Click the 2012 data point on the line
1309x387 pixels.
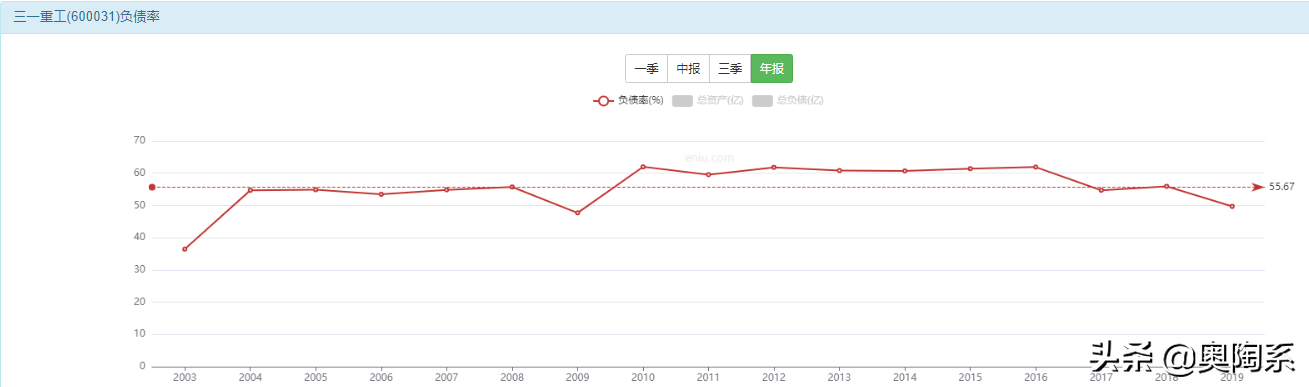click(773, 167)
